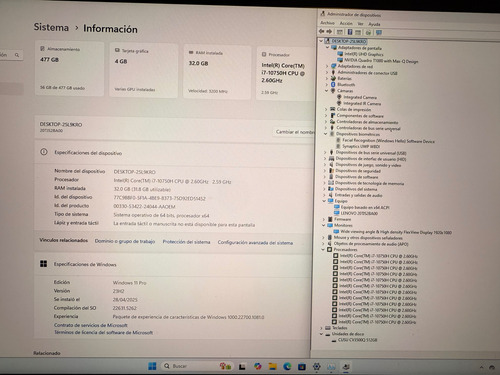Select Entradas y salidas de audio

tap(358, 195)
